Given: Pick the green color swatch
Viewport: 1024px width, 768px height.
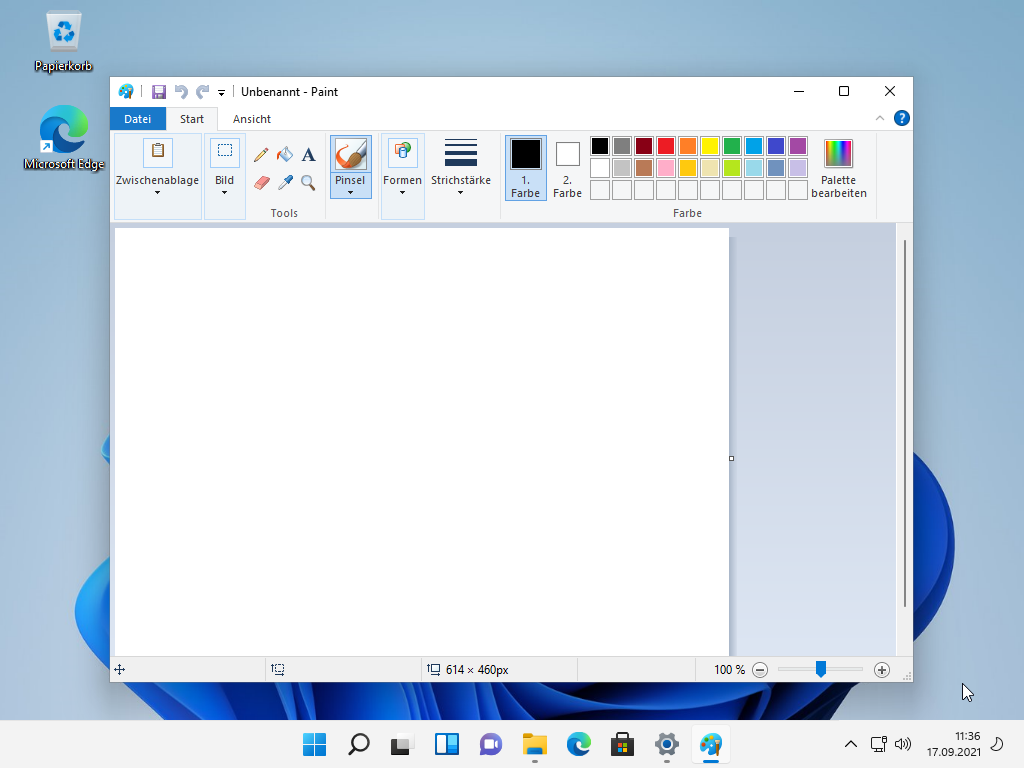Looking at the screenshot, I should coord(732,146).
